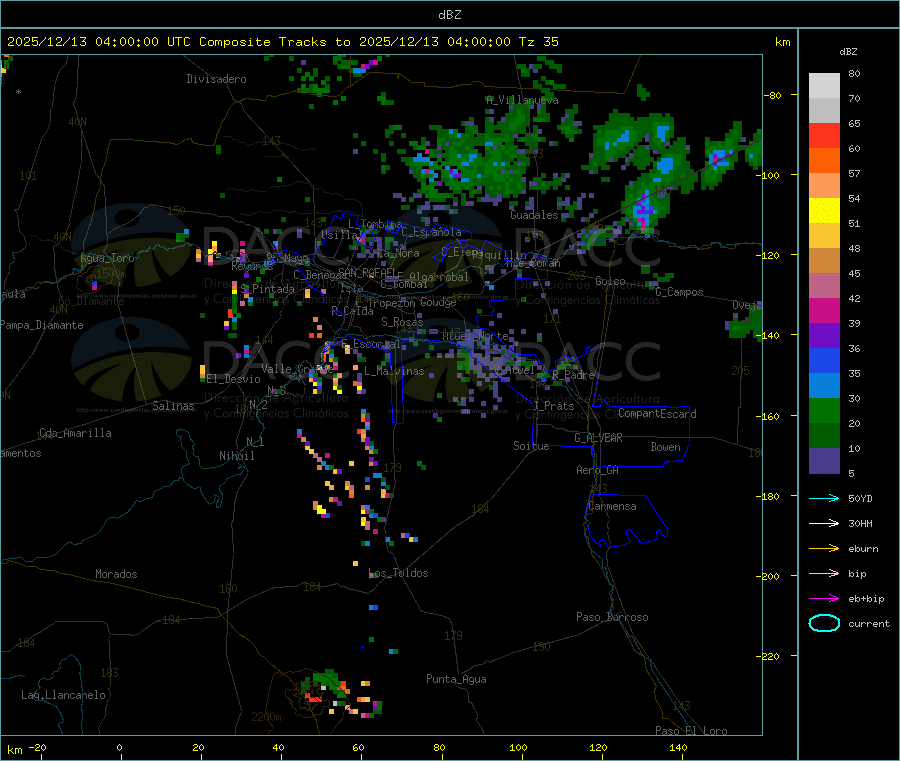Select the red 60–65 dBZ swatch

[x=824, y=136]
